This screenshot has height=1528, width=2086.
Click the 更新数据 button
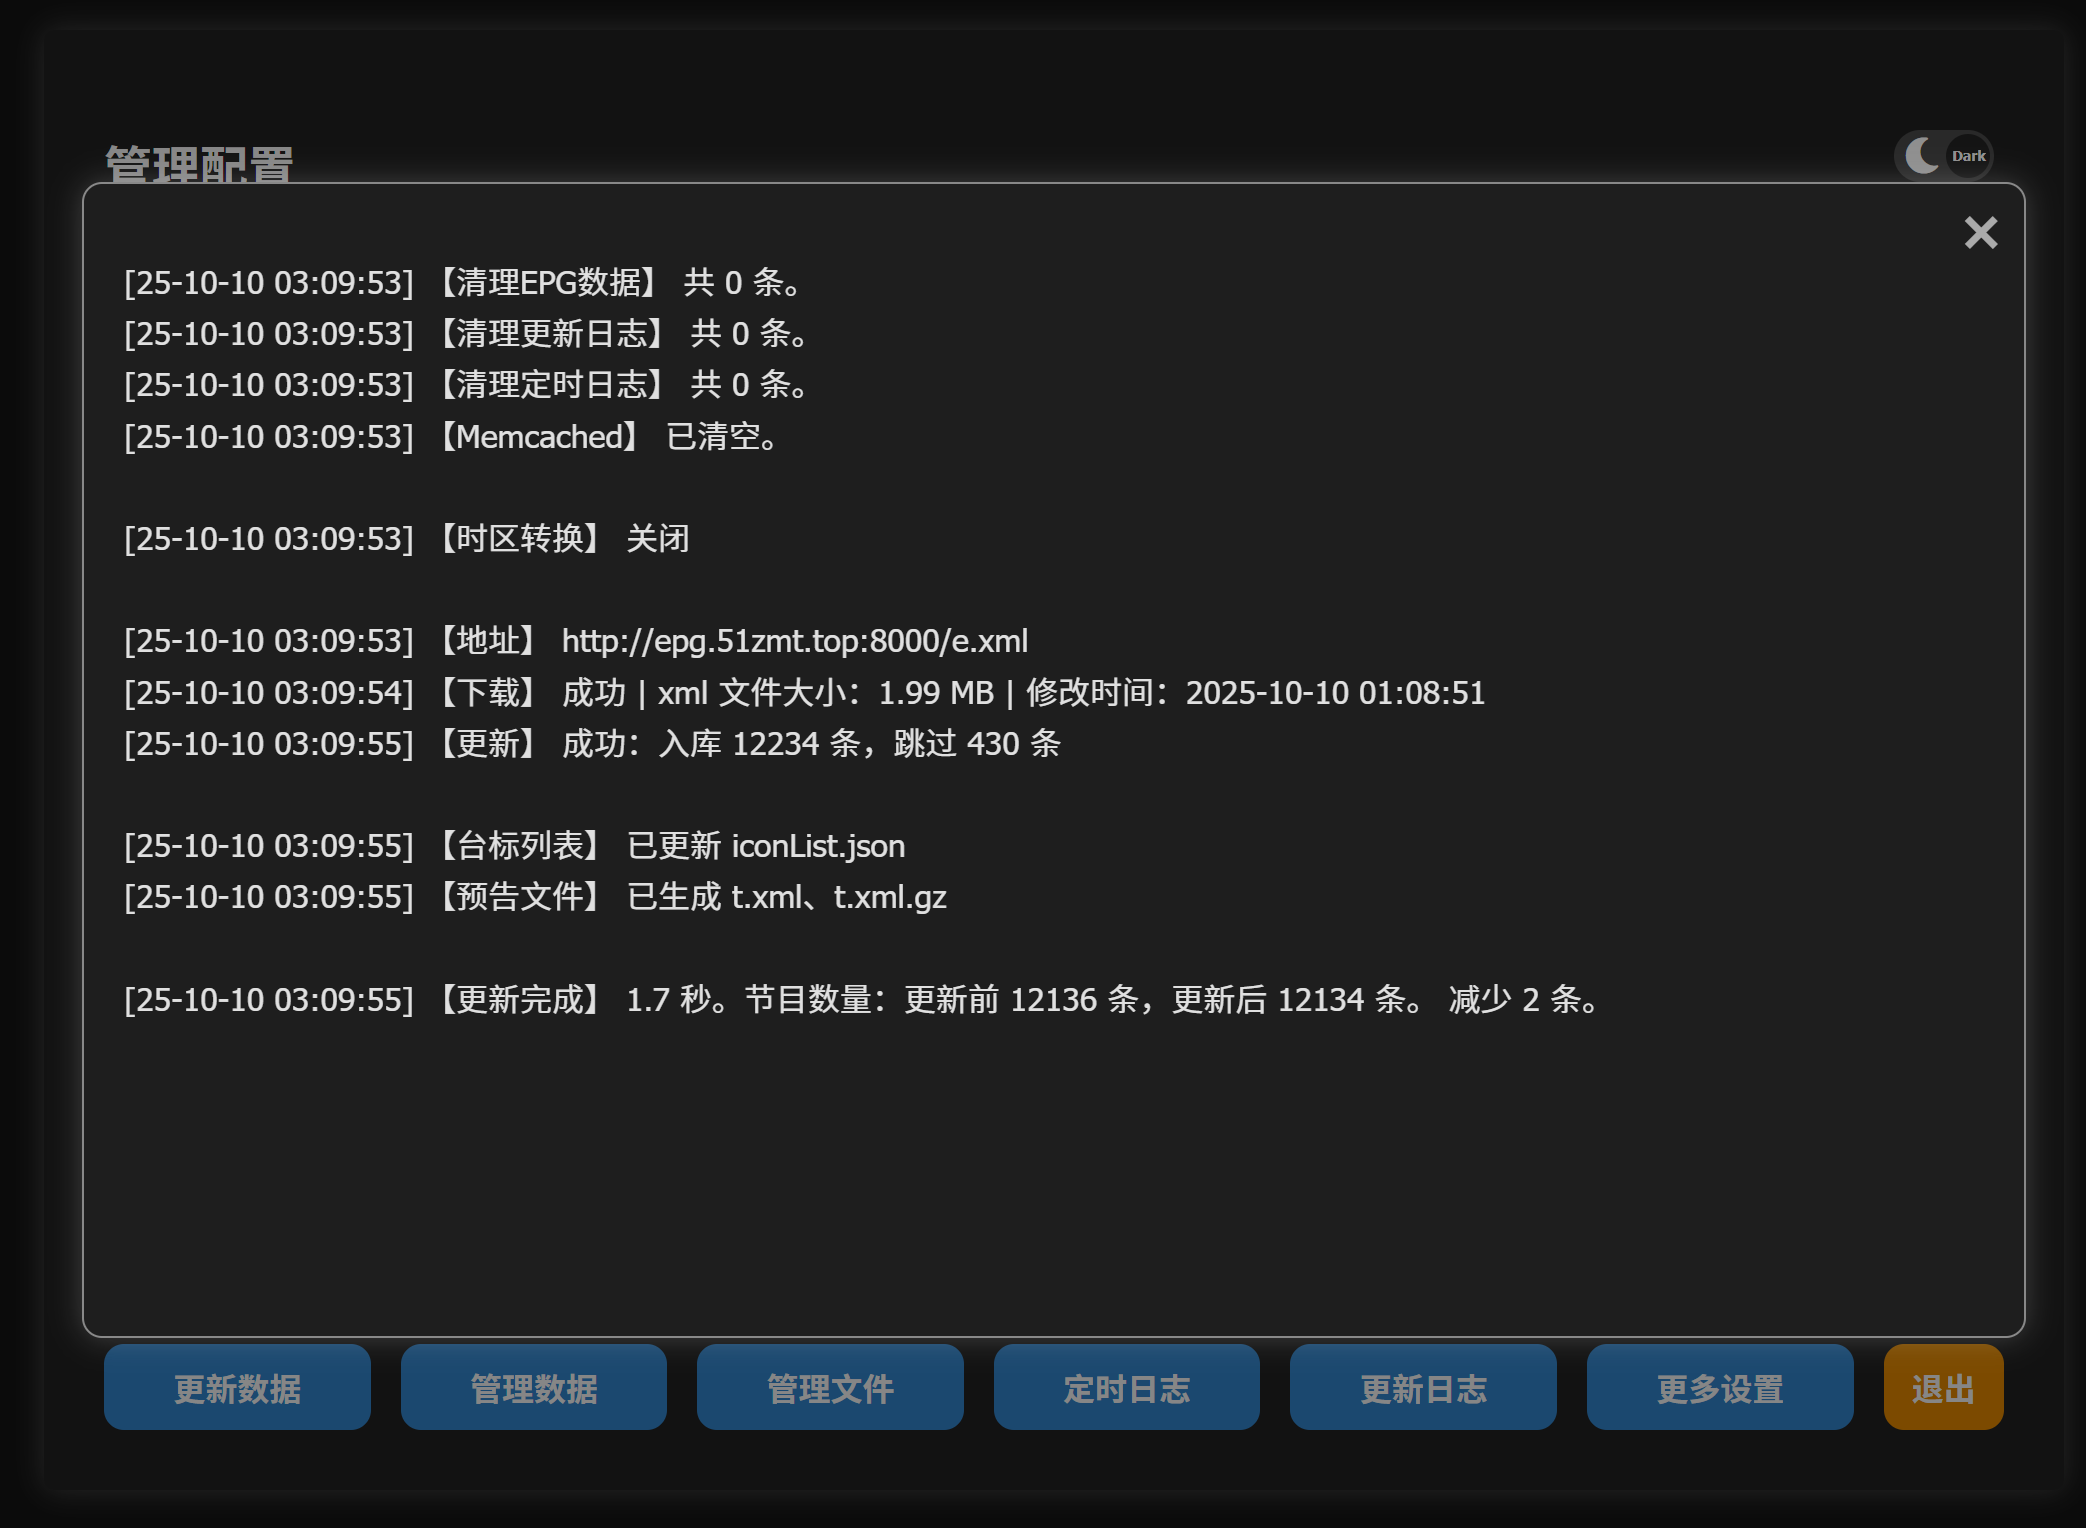pyautogui.click(x=237, y=1388)
